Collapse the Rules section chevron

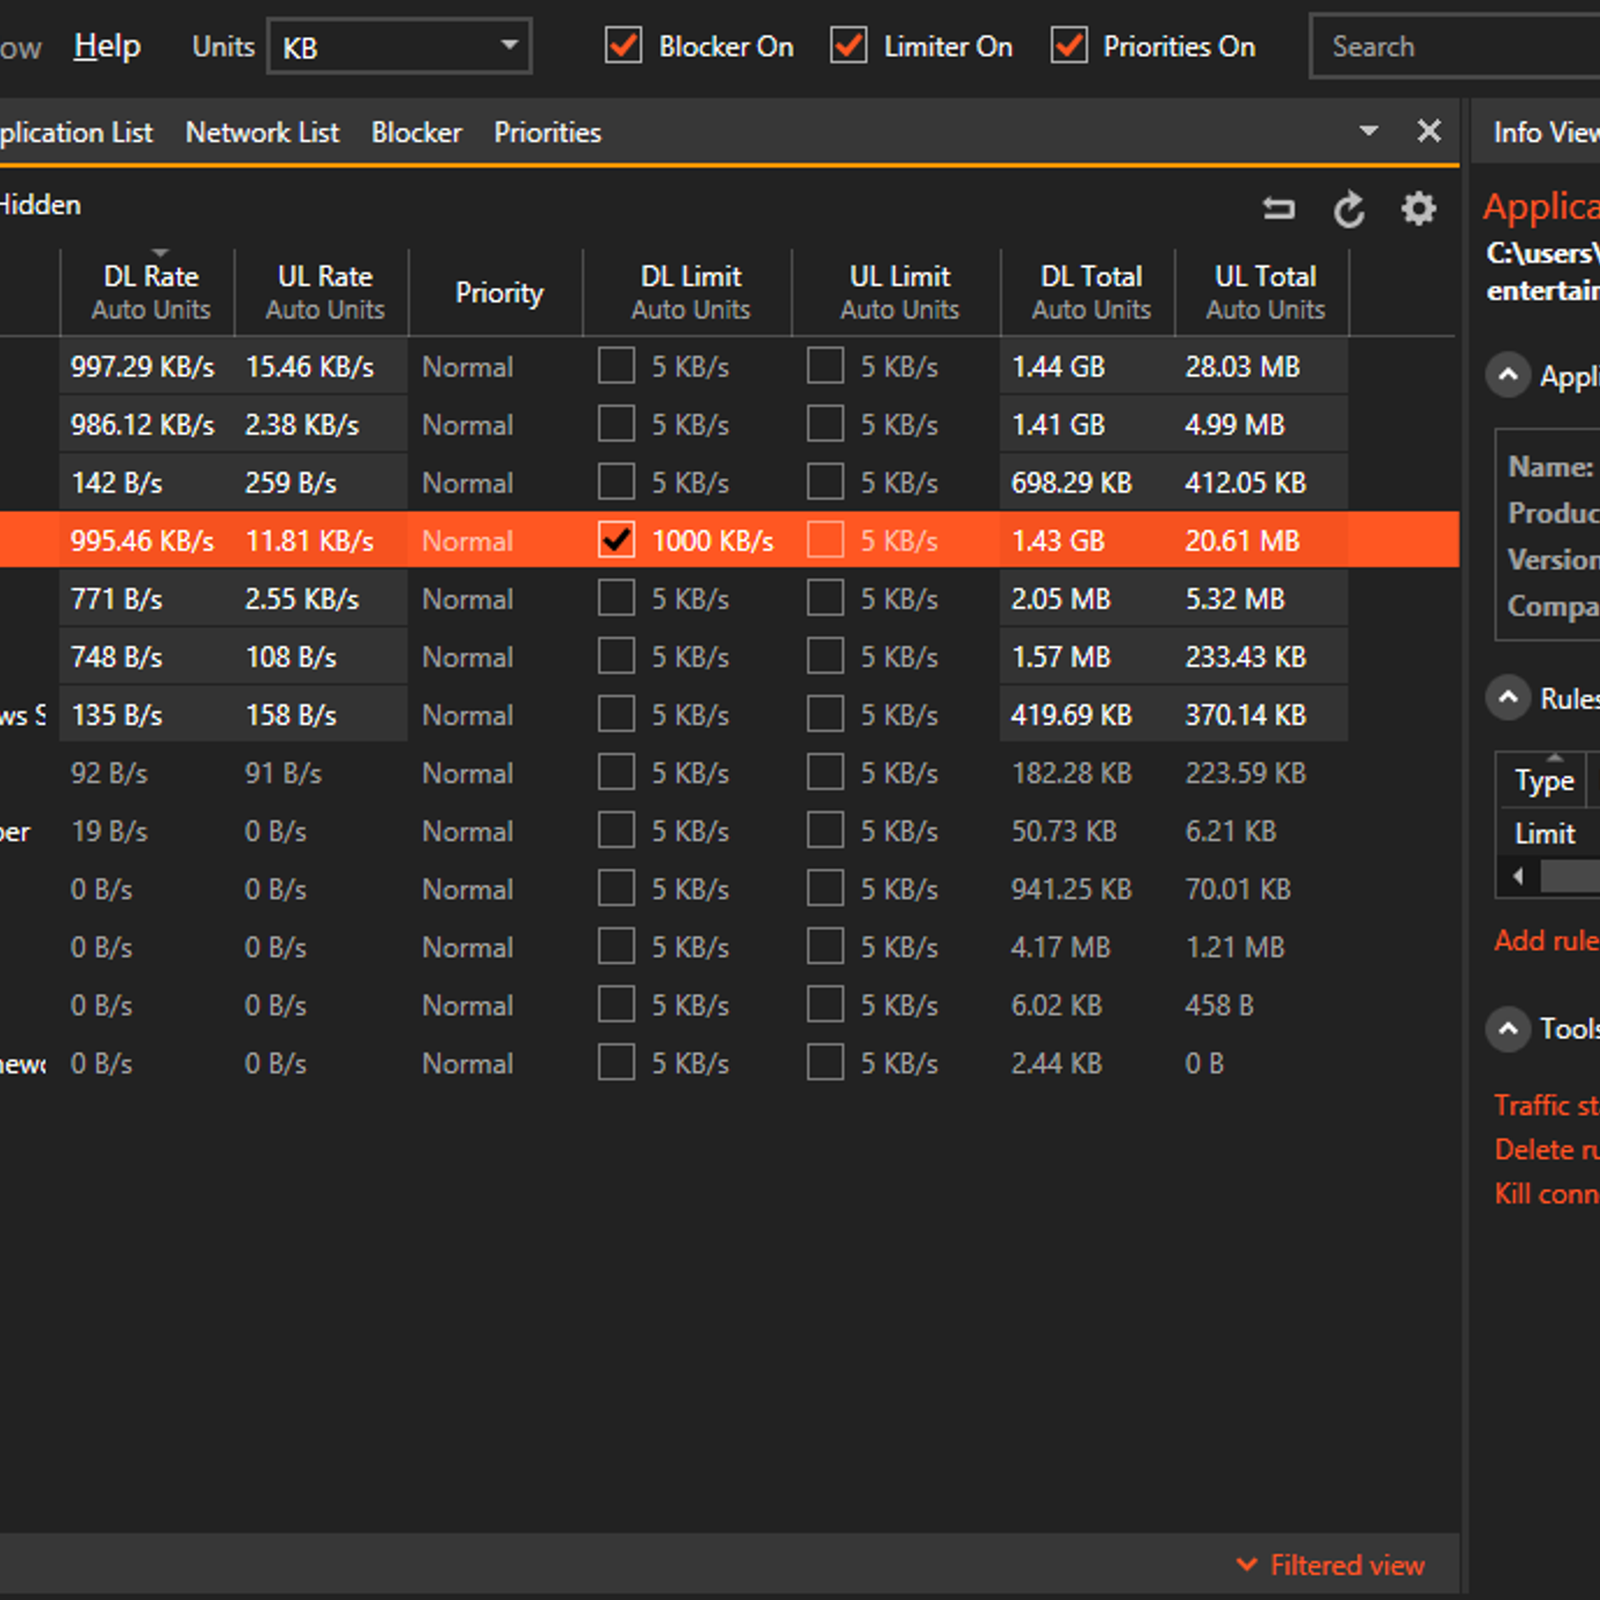pos(1508,698)
